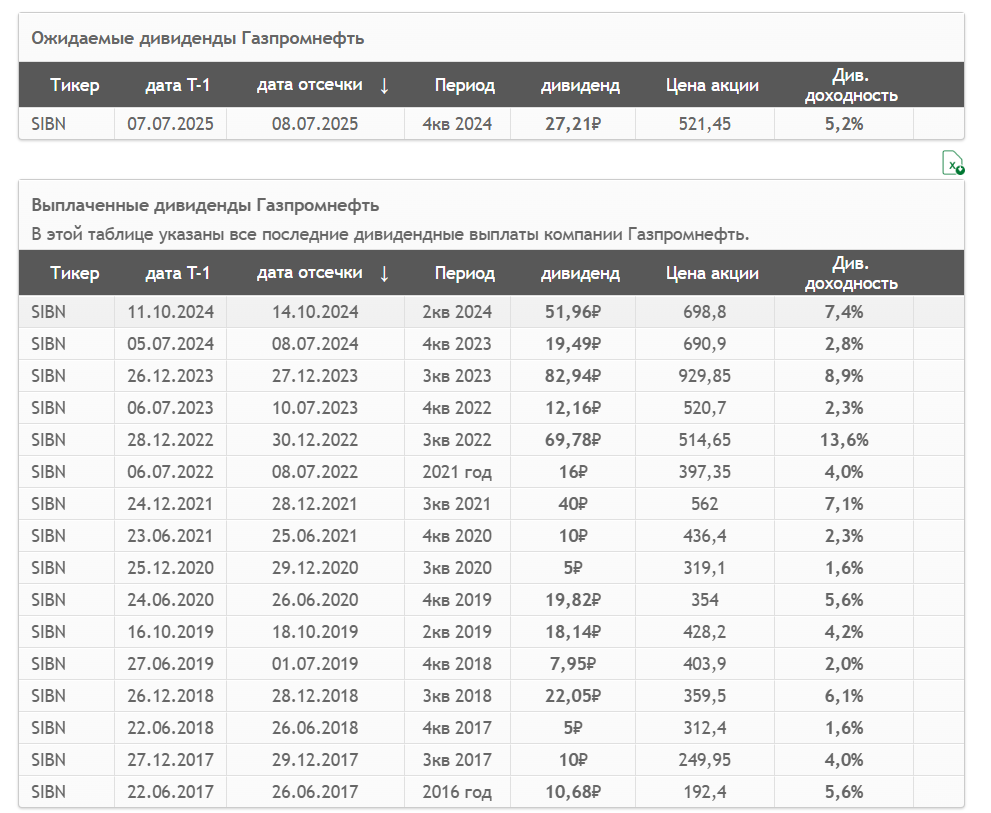Select the date 23.06.2021 cell
Screen dimensions: 991x813
[x=170, y=536]
